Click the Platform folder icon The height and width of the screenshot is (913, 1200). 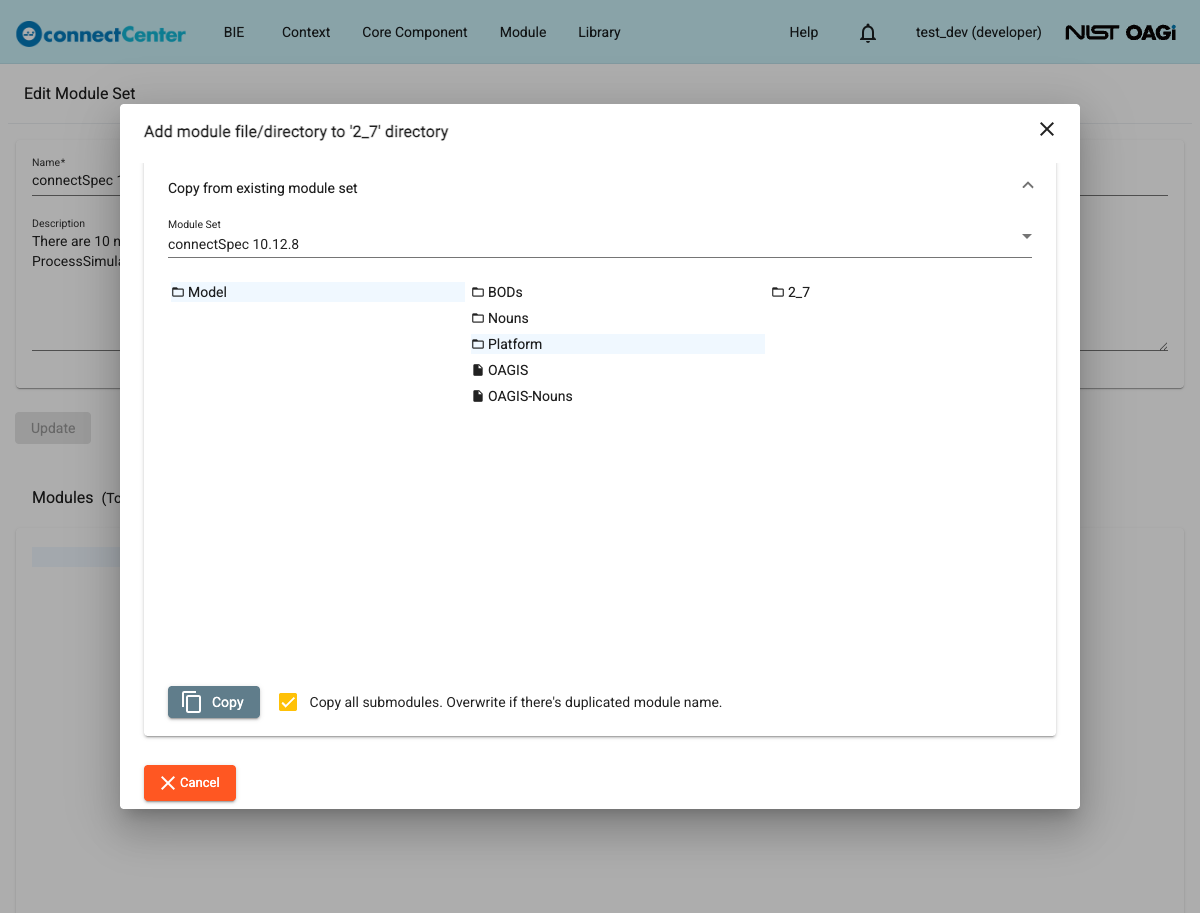tap(478, 344)
